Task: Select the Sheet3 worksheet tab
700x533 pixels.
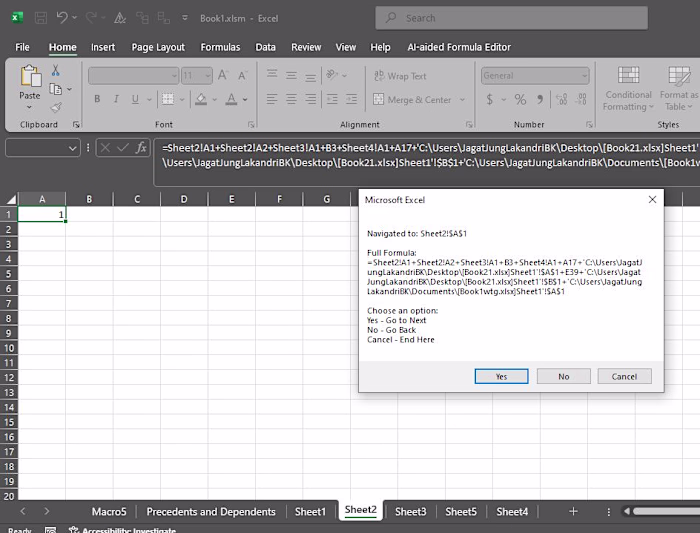Action: [x=410, y=512]
